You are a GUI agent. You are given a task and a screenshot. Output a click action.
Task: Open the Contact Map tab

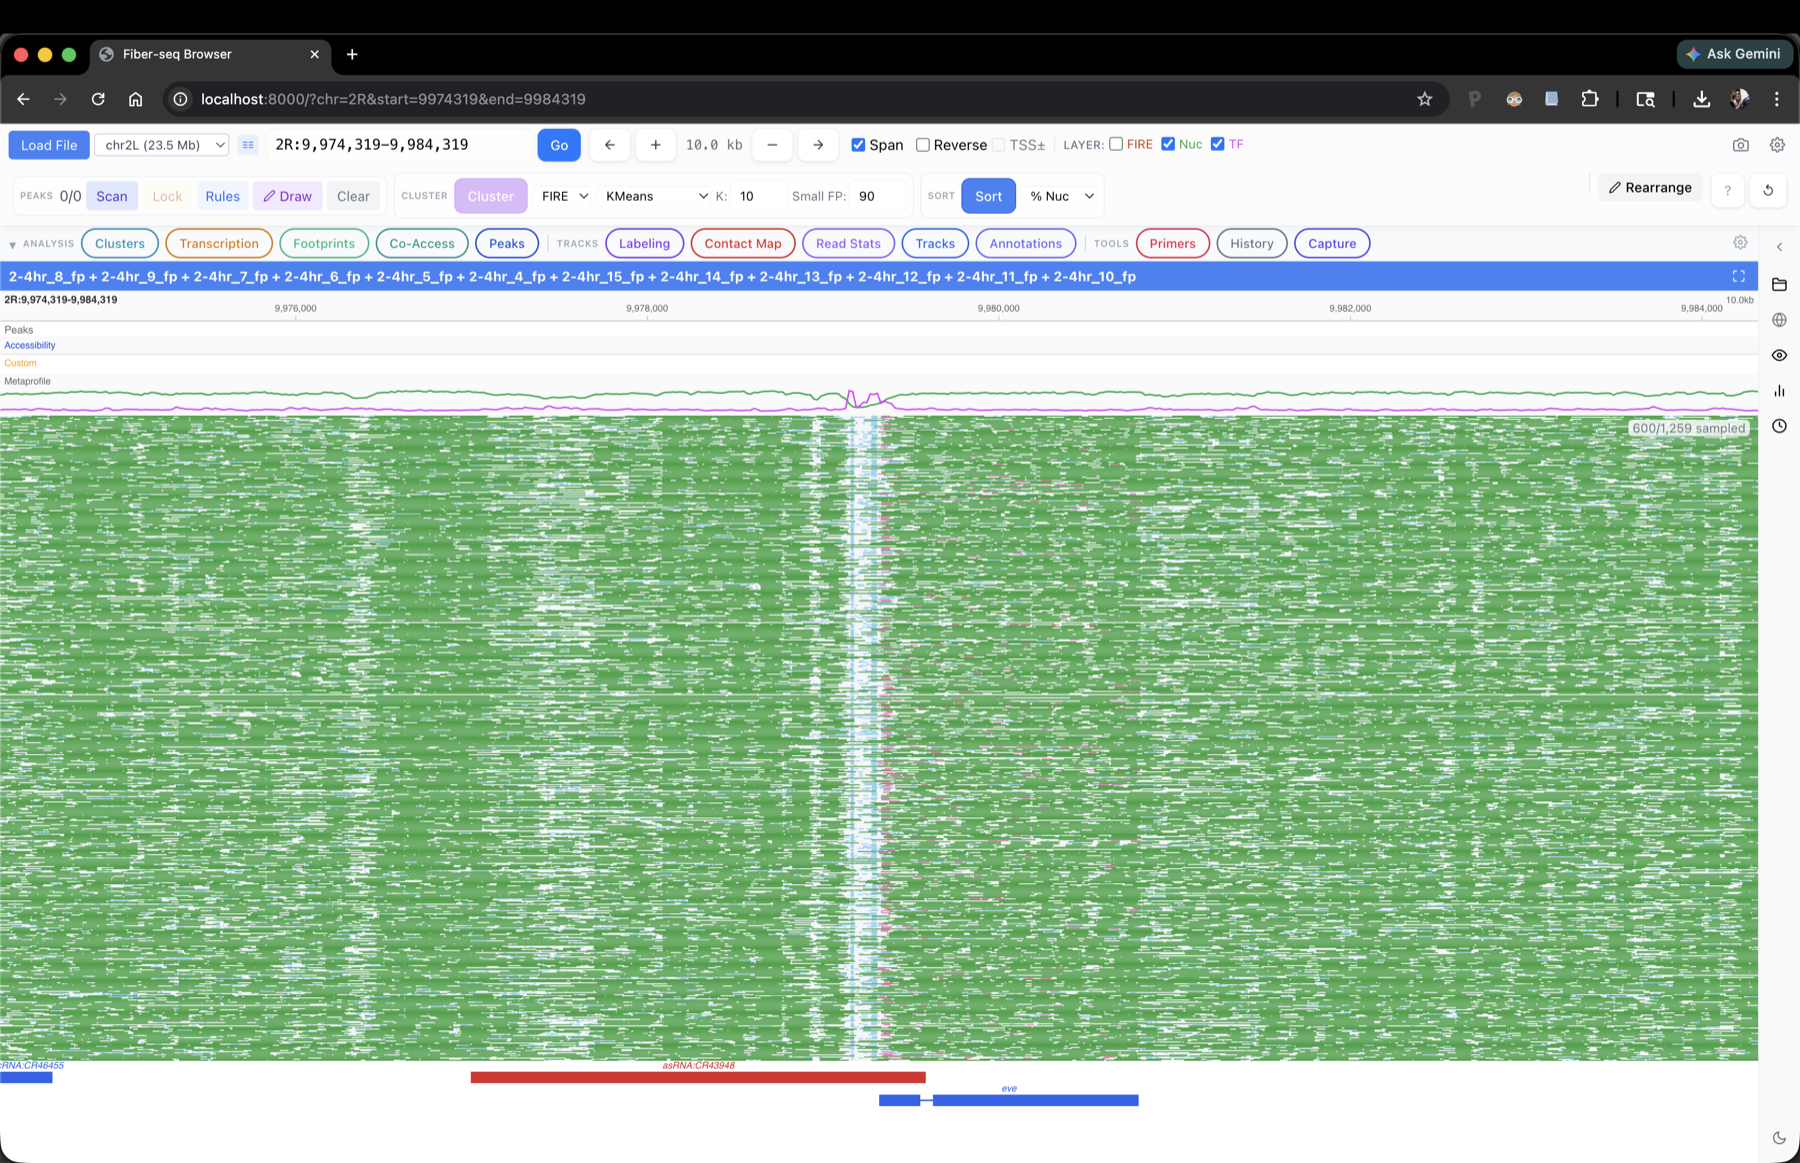[x=743, y=243]
